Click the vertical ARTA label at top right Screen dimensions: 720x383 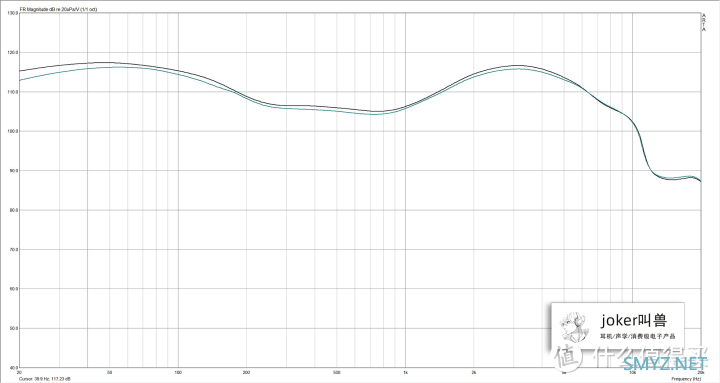point(704,23)
